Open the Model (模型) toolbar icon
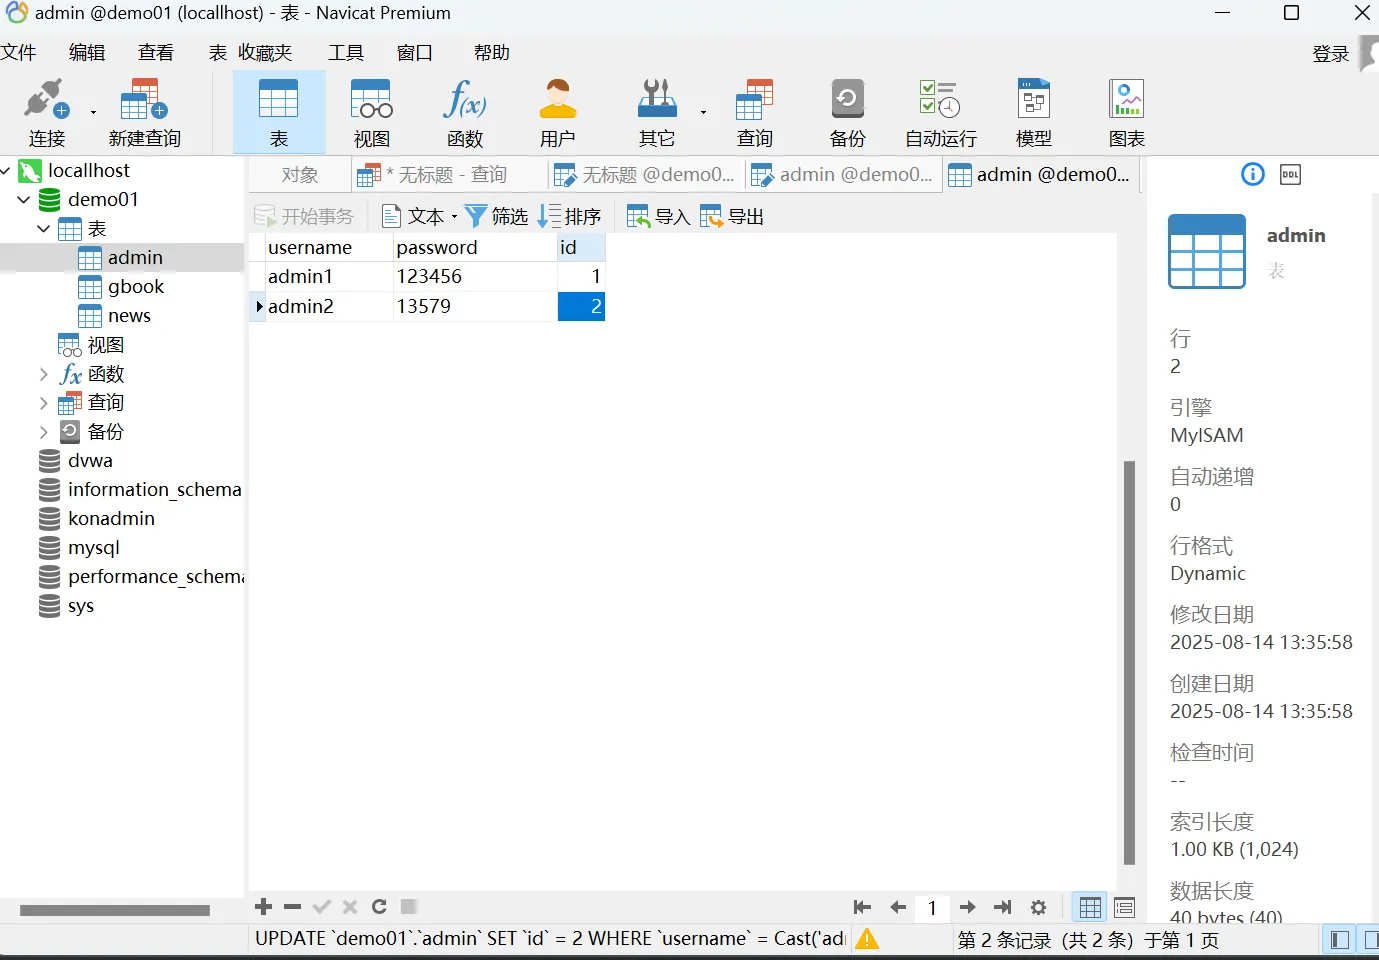 pos(1033,112)
